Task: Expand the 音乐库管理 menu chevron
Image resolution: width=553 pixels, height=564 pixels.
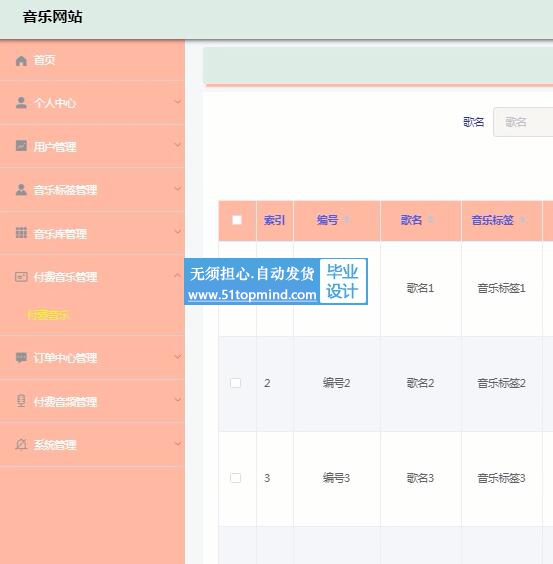Action: pos(178,232)
